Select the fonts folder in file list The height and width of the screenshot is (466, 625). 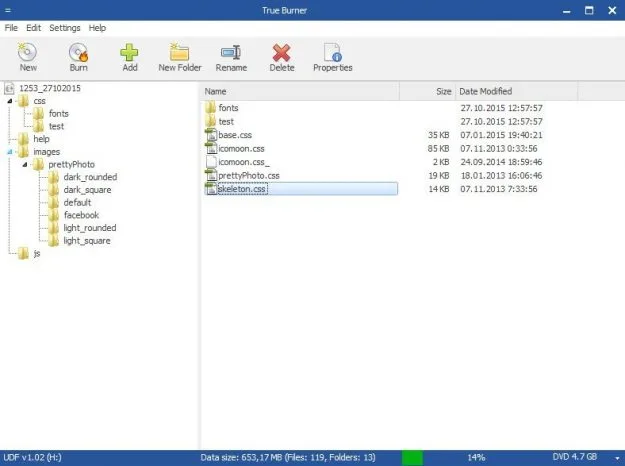[228, 108]
